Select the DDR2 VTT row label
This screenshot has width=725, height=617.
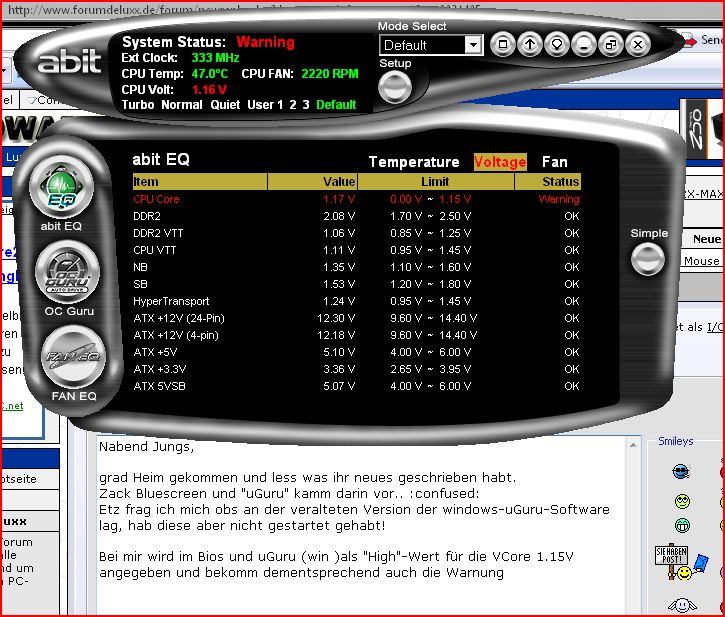pyautogui.click(x=158, y=233)
